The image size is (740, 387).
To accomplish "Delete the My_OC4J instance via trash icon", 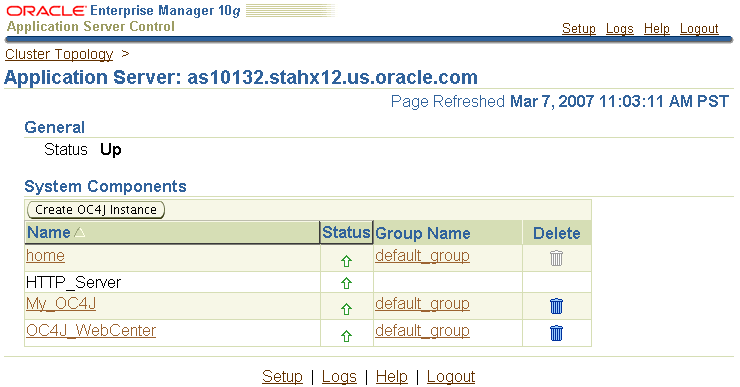I will [x=556, y=306].
